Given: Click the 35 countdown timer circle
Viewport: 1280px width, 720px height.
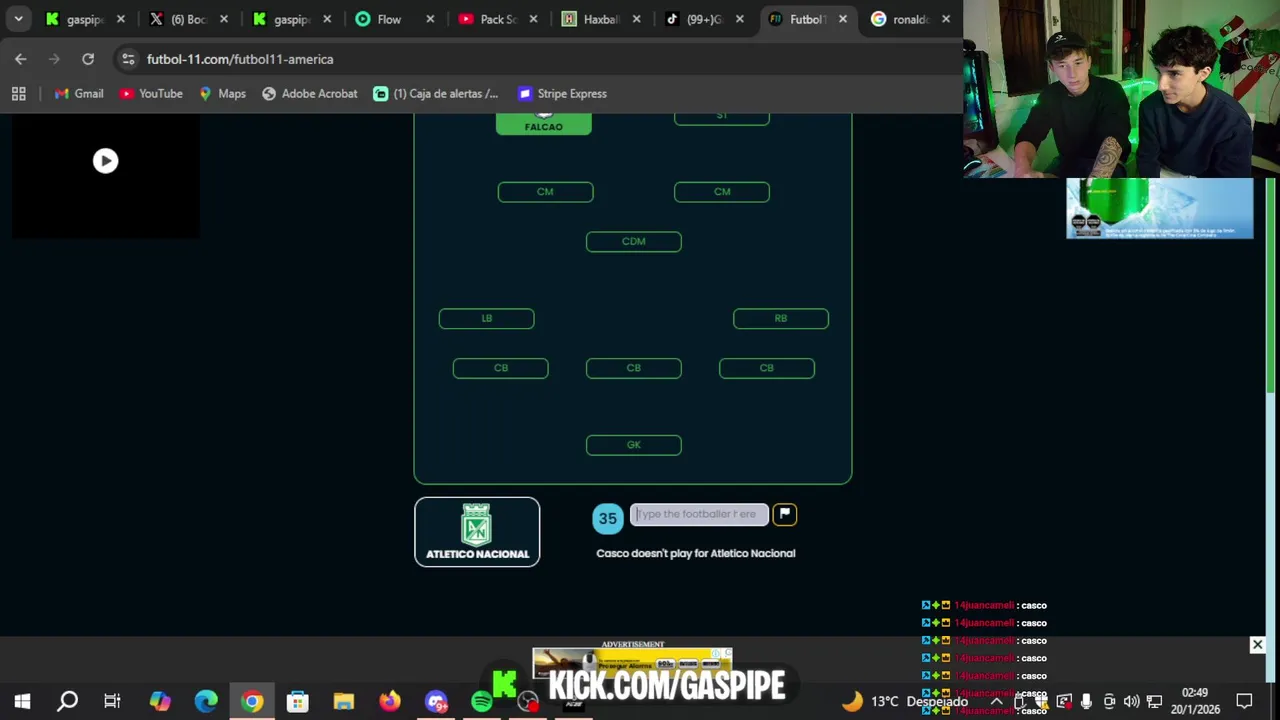Looking at the screenshot, I should pos(607,519).
